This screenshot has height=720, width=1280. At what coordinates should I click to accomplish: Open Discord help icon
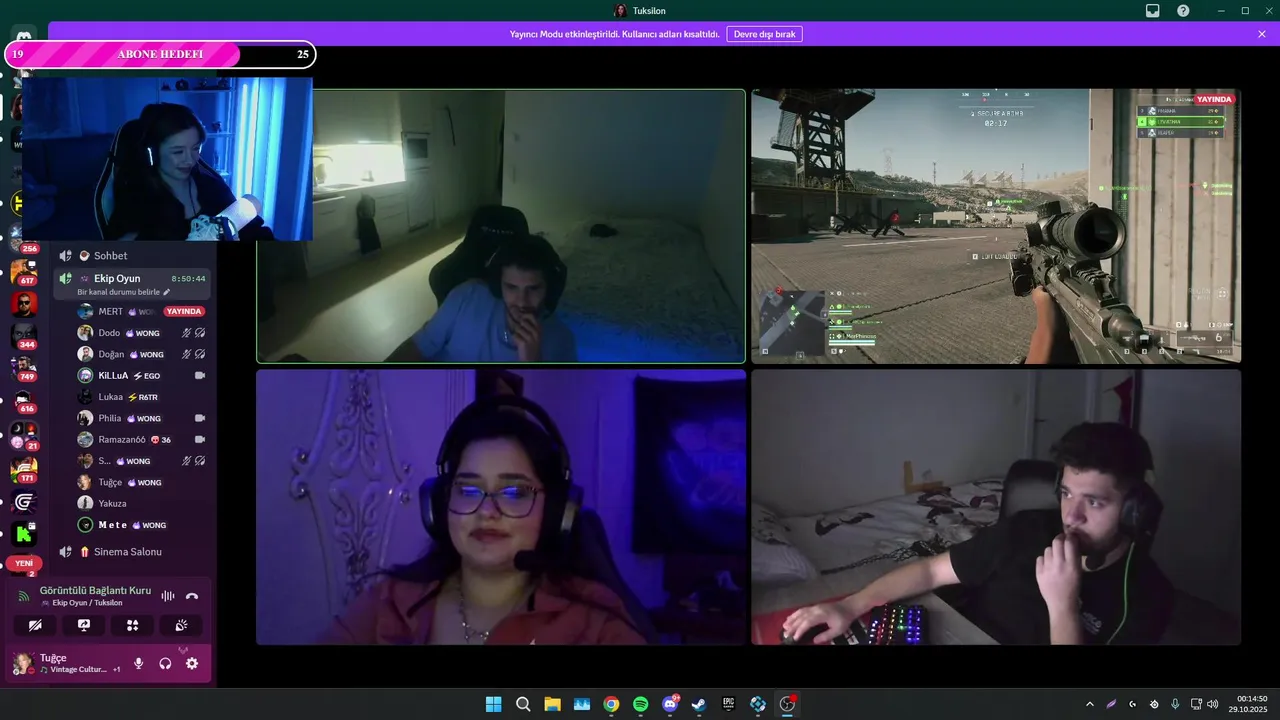(1183, 11)
